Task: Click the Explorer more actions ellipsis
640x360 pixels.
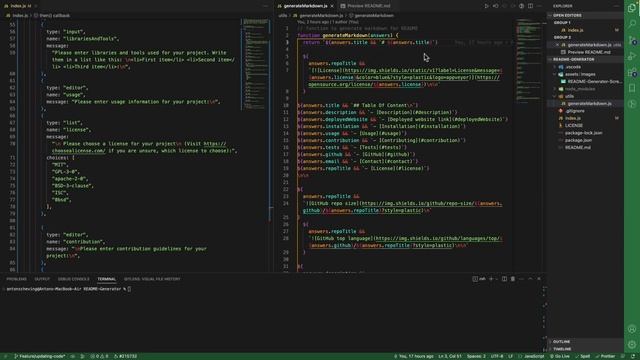Action: click(616, 6)
